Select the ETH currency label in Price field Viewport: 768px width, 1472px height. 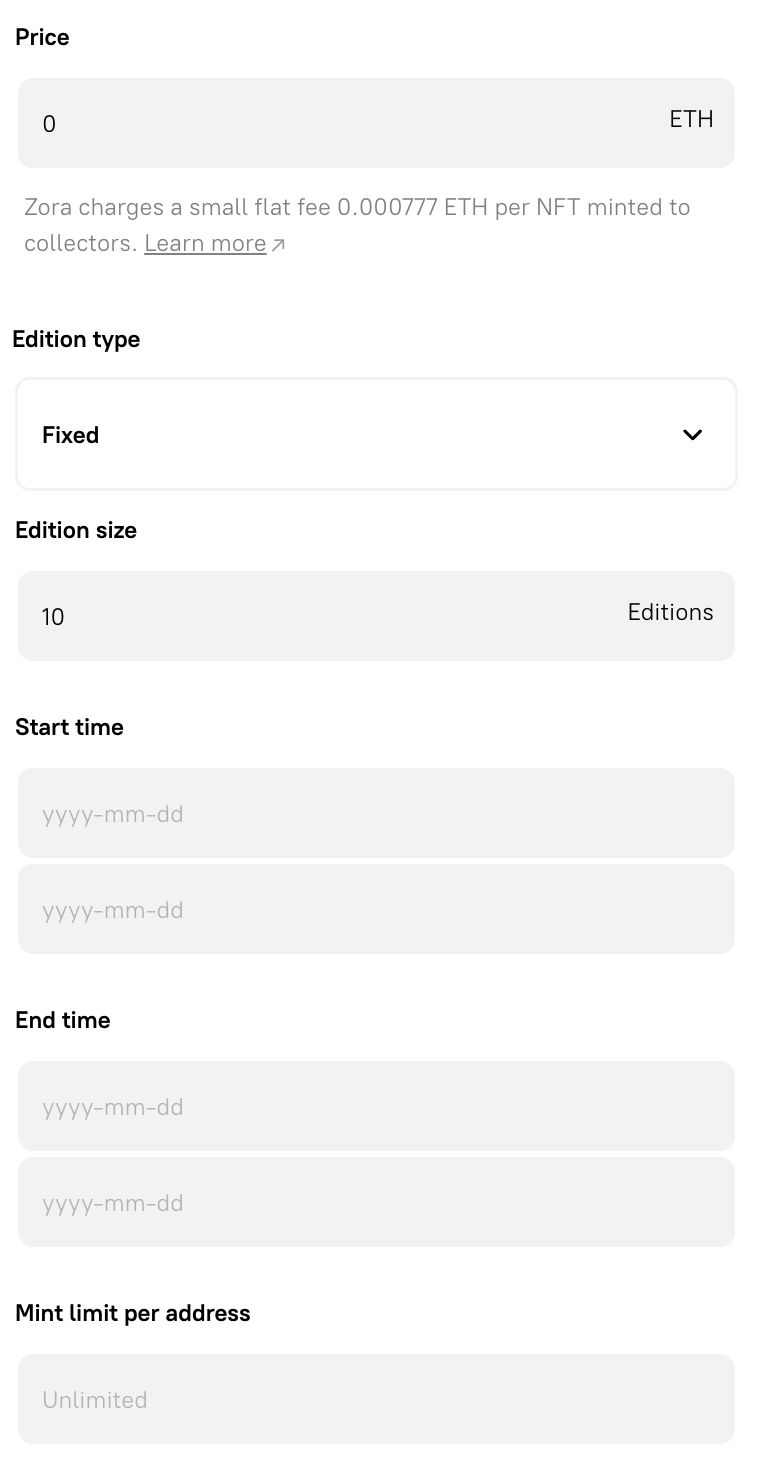(x=691, y=119)
